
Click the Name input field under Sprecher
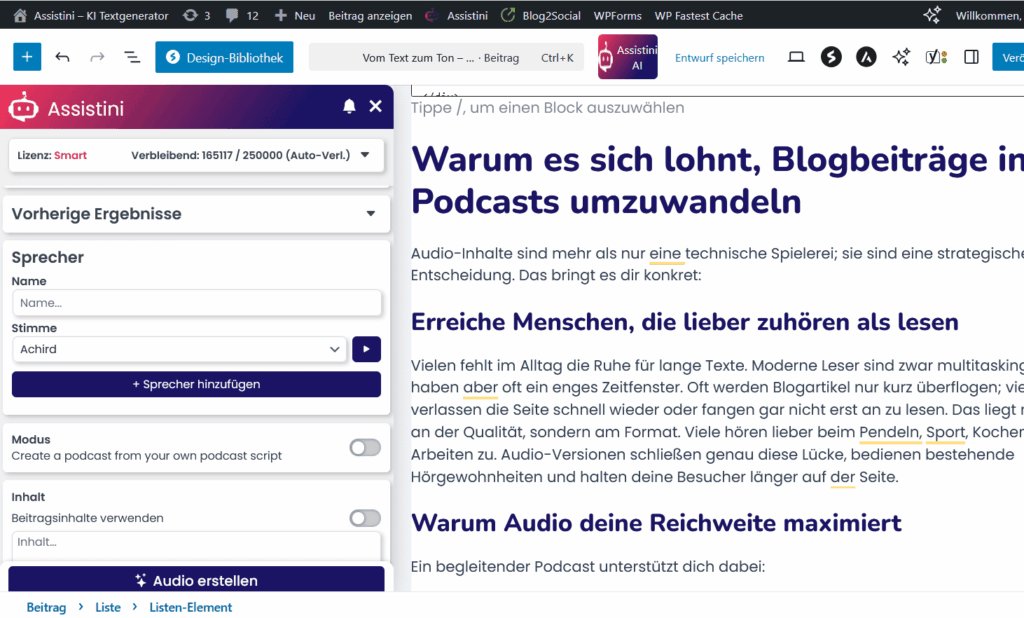(196, 302)
